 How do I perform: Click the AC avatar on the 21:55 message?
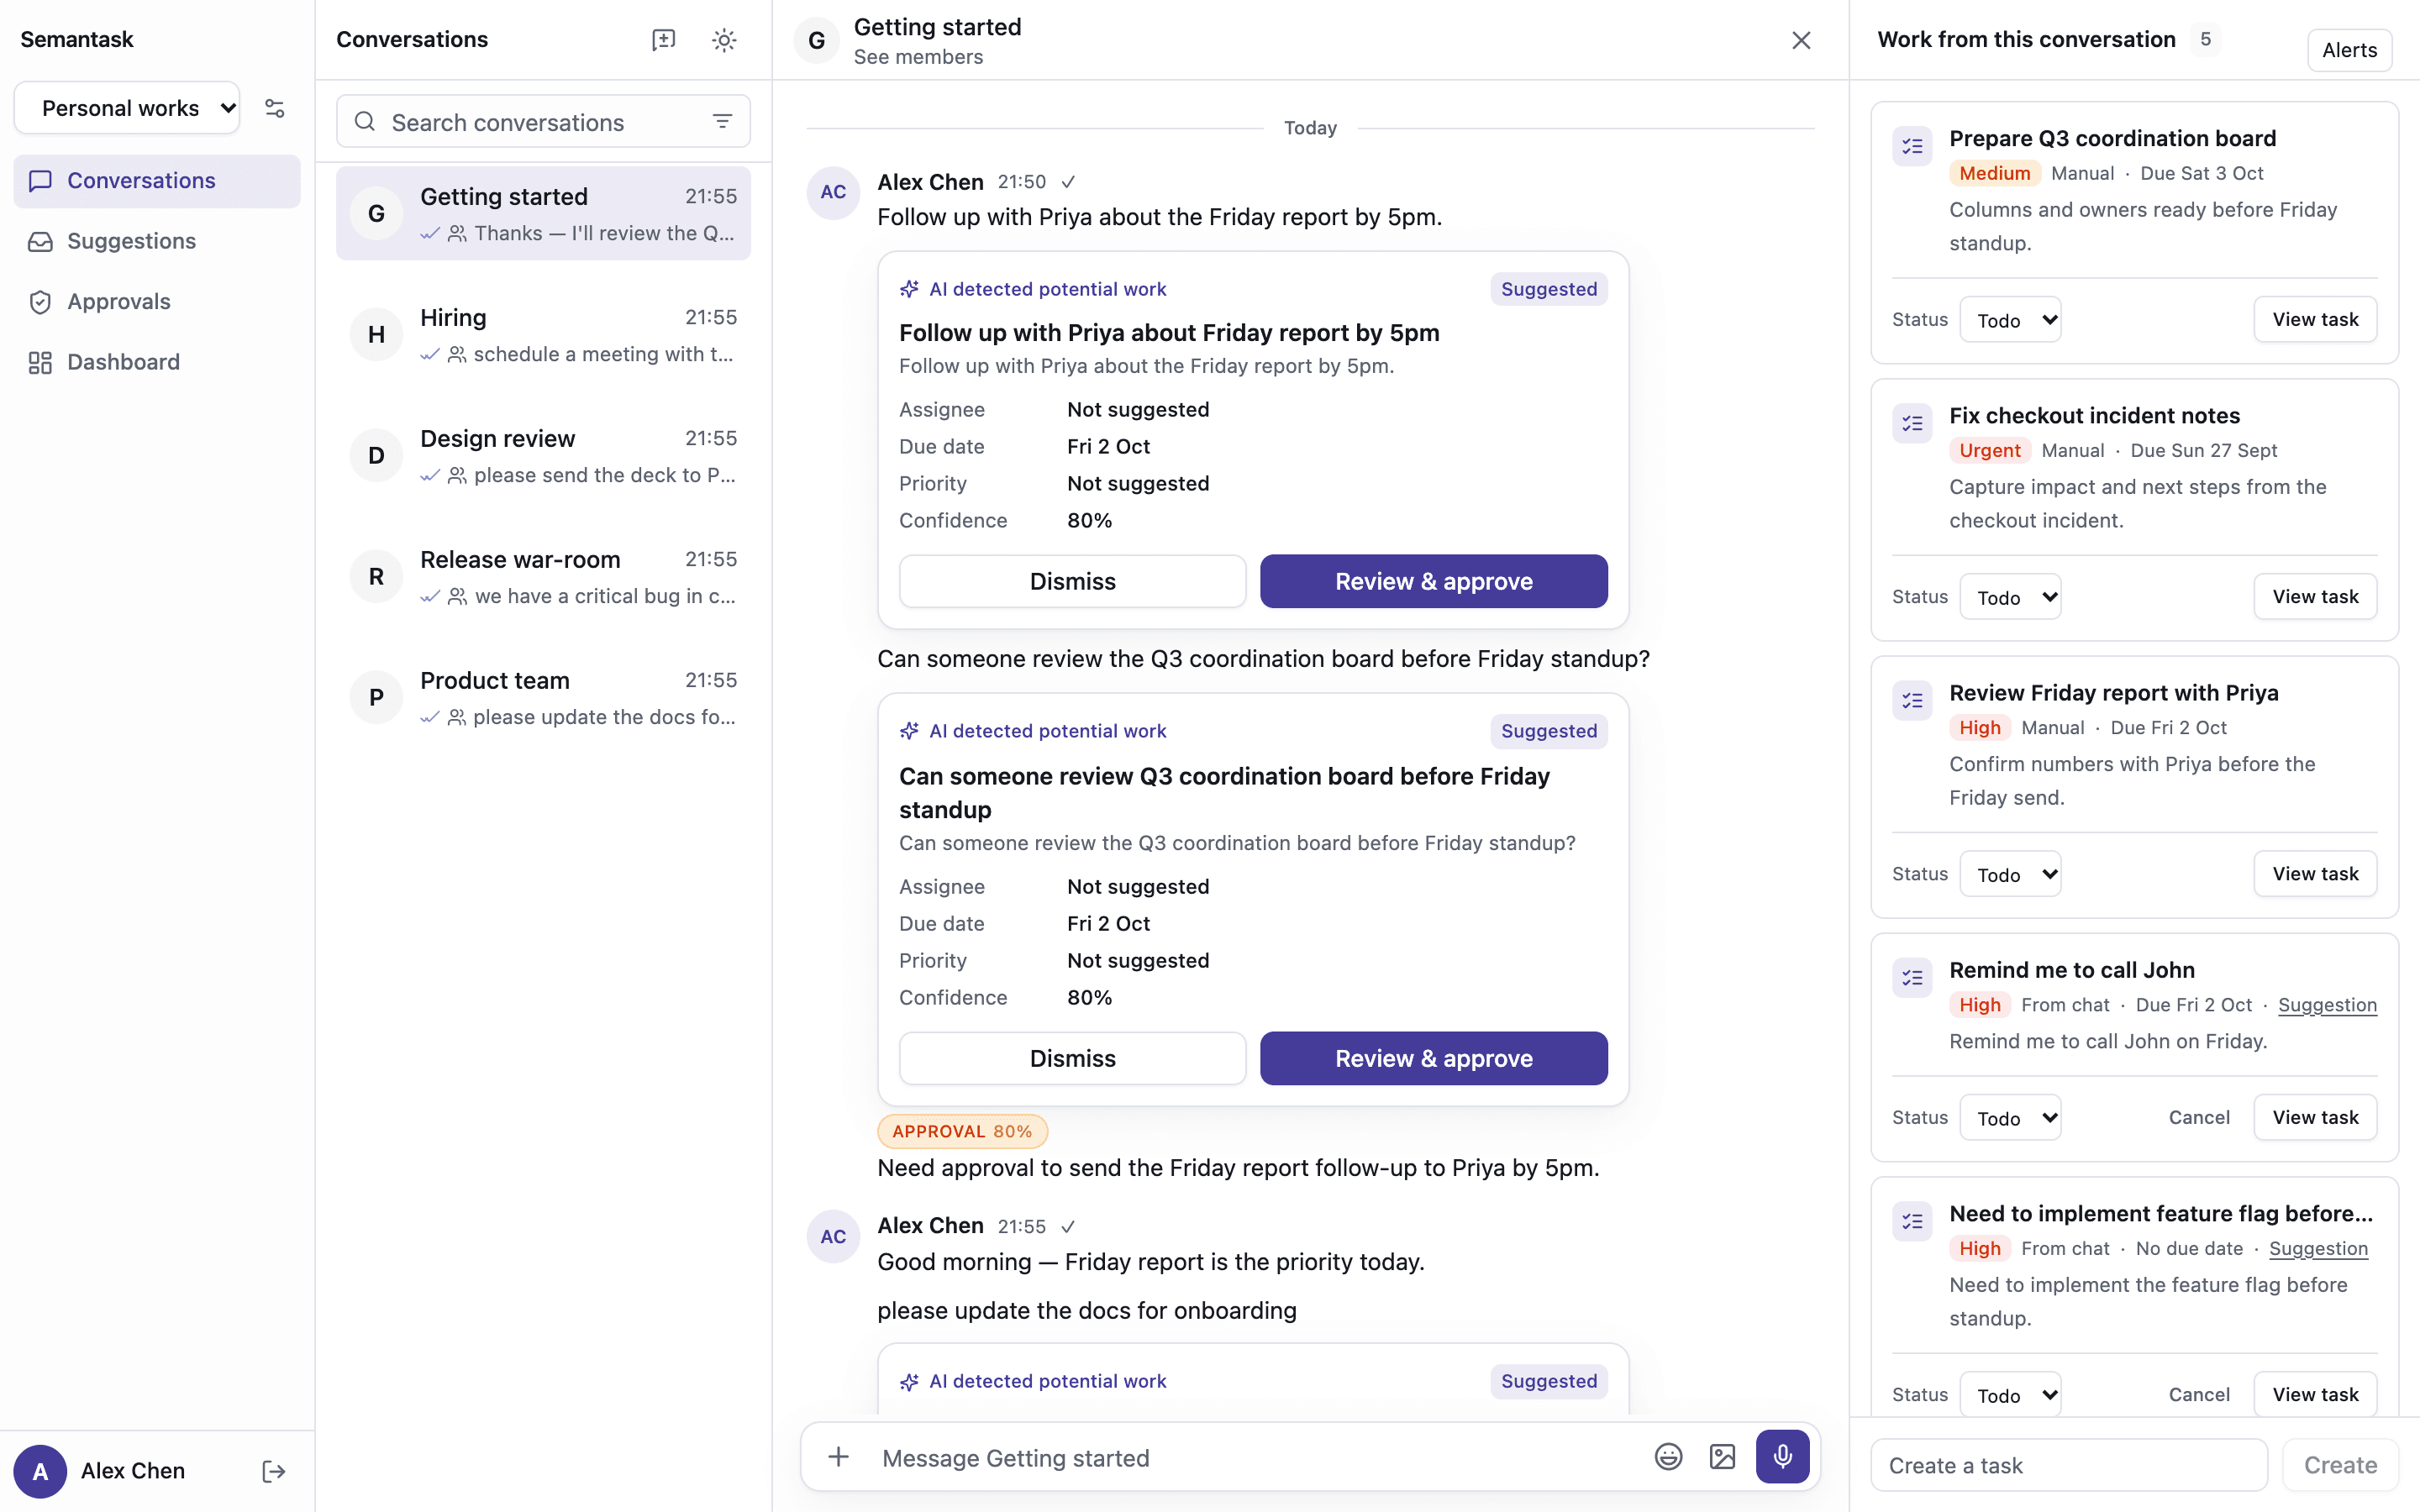click(833, 1237)
